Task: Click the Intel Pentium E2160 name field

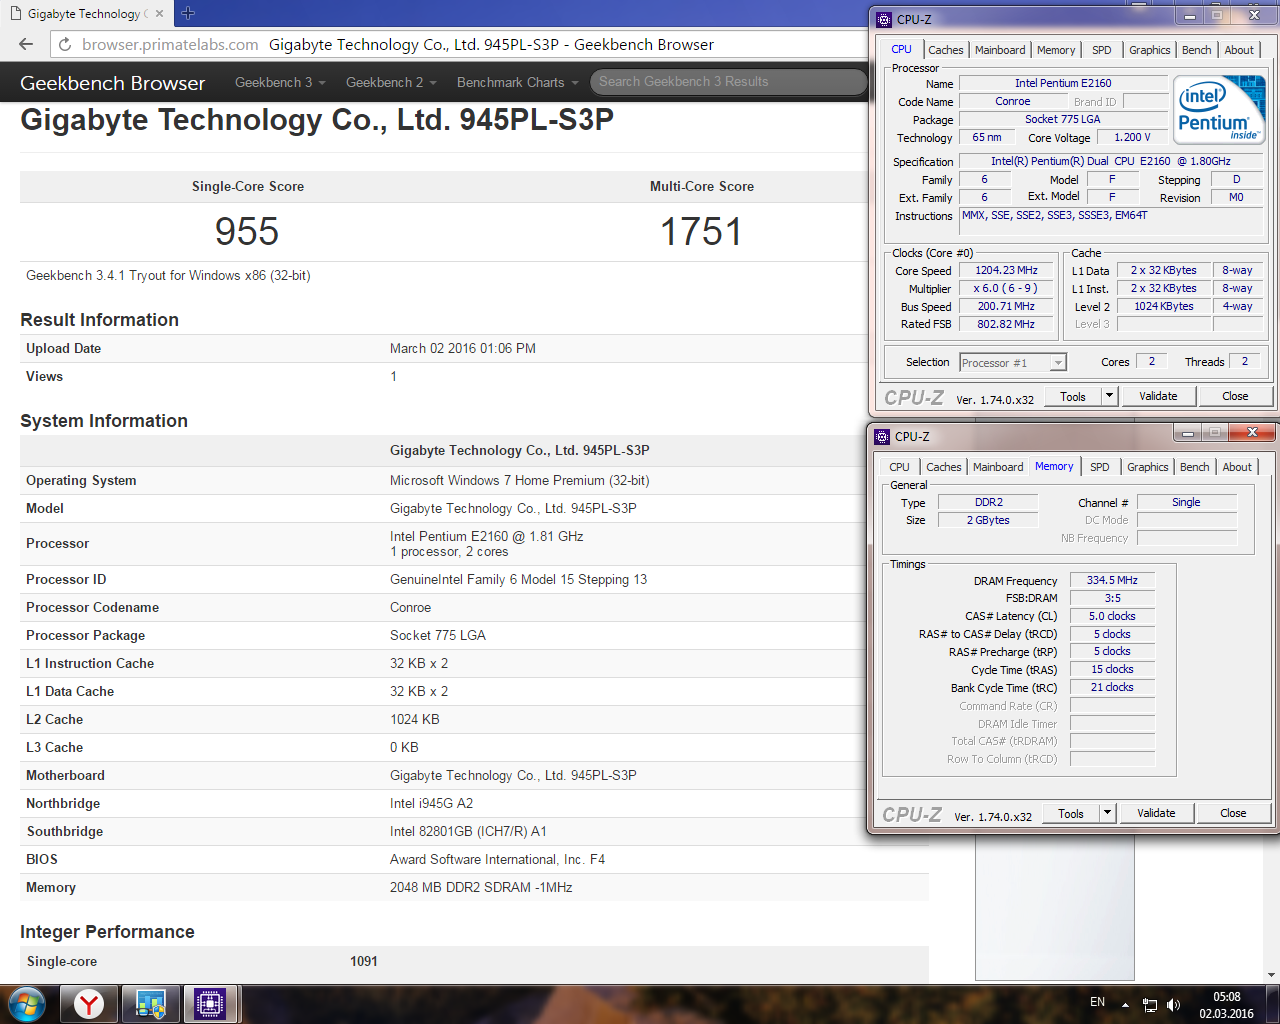Action: tap(1063, 83)
